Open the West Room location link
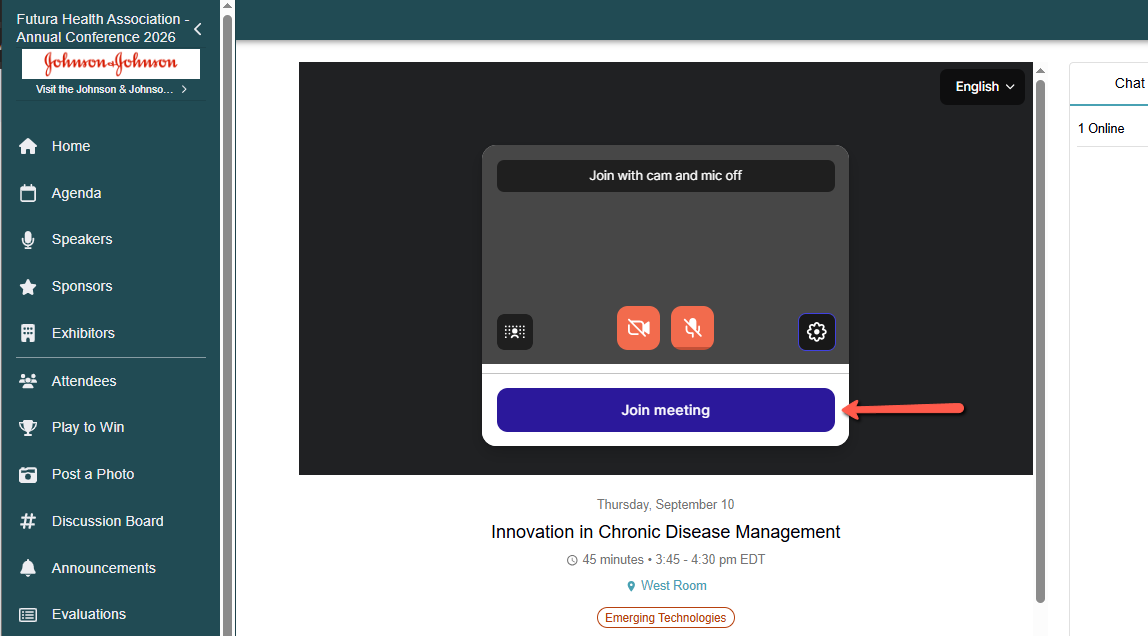 (673, 585)
